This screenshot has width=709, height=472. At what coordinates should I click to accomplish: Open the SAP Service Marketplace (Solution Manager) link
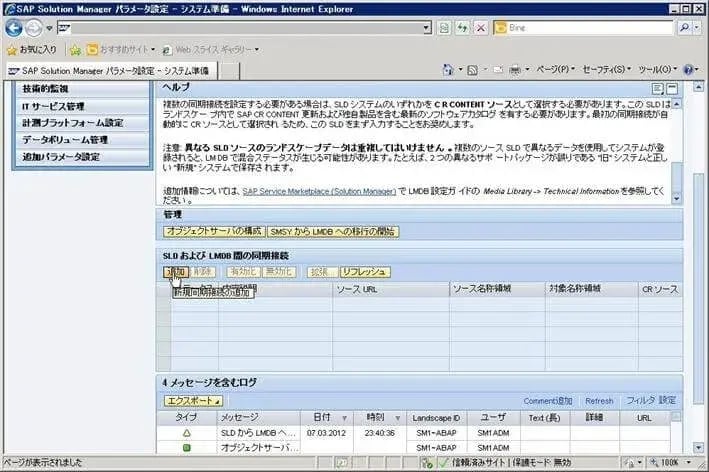pos(319,192)
